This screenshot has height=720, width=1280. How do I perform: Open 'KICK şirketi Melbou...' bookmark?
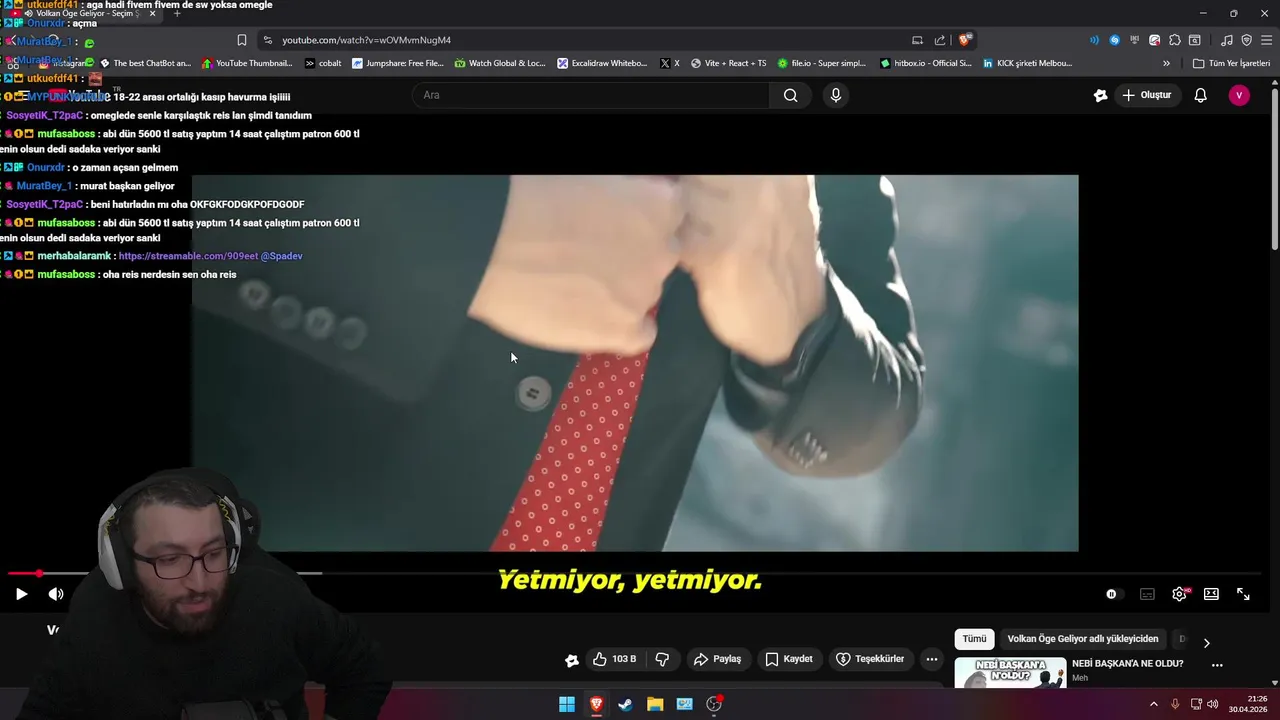point(1028,63)
